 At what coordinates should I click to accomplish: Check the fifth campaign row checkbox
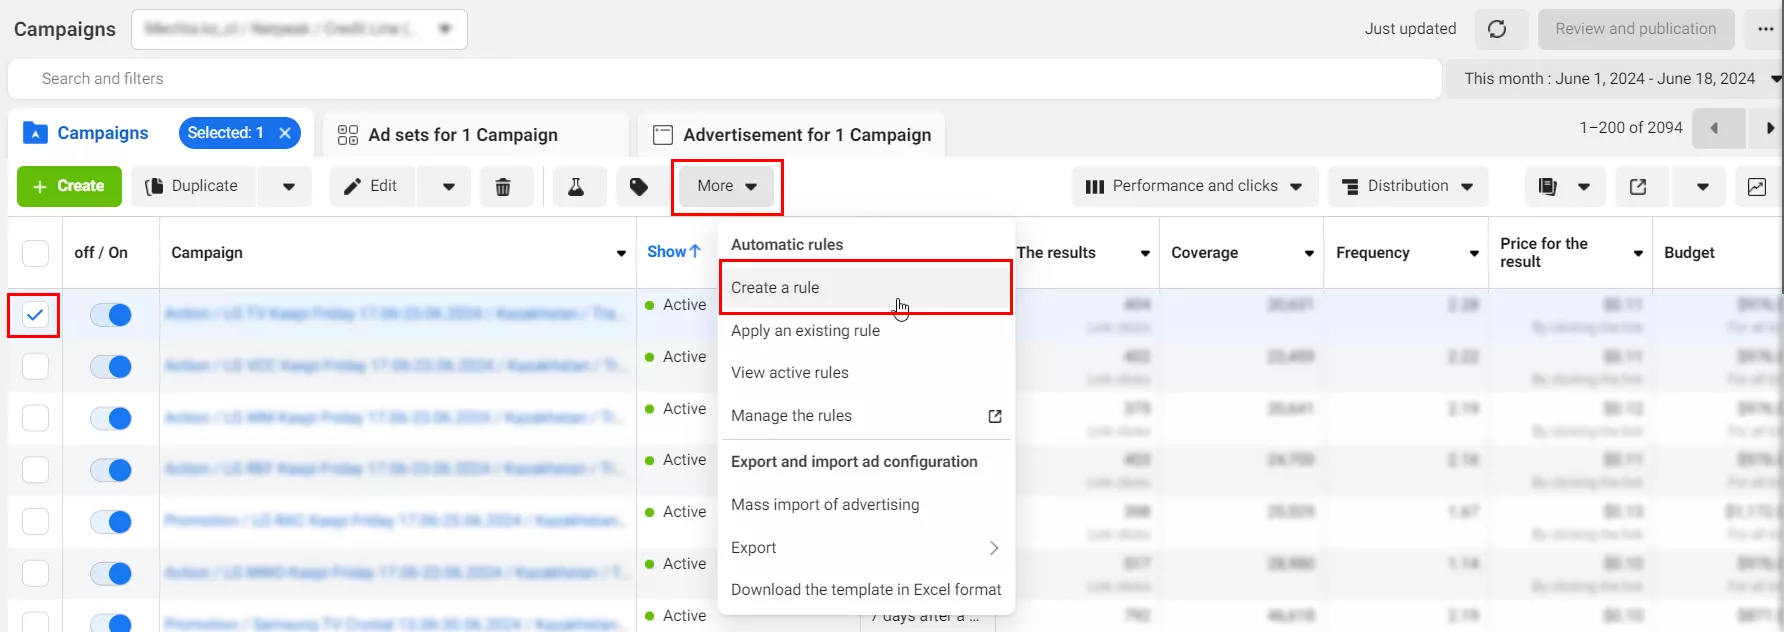35,521
